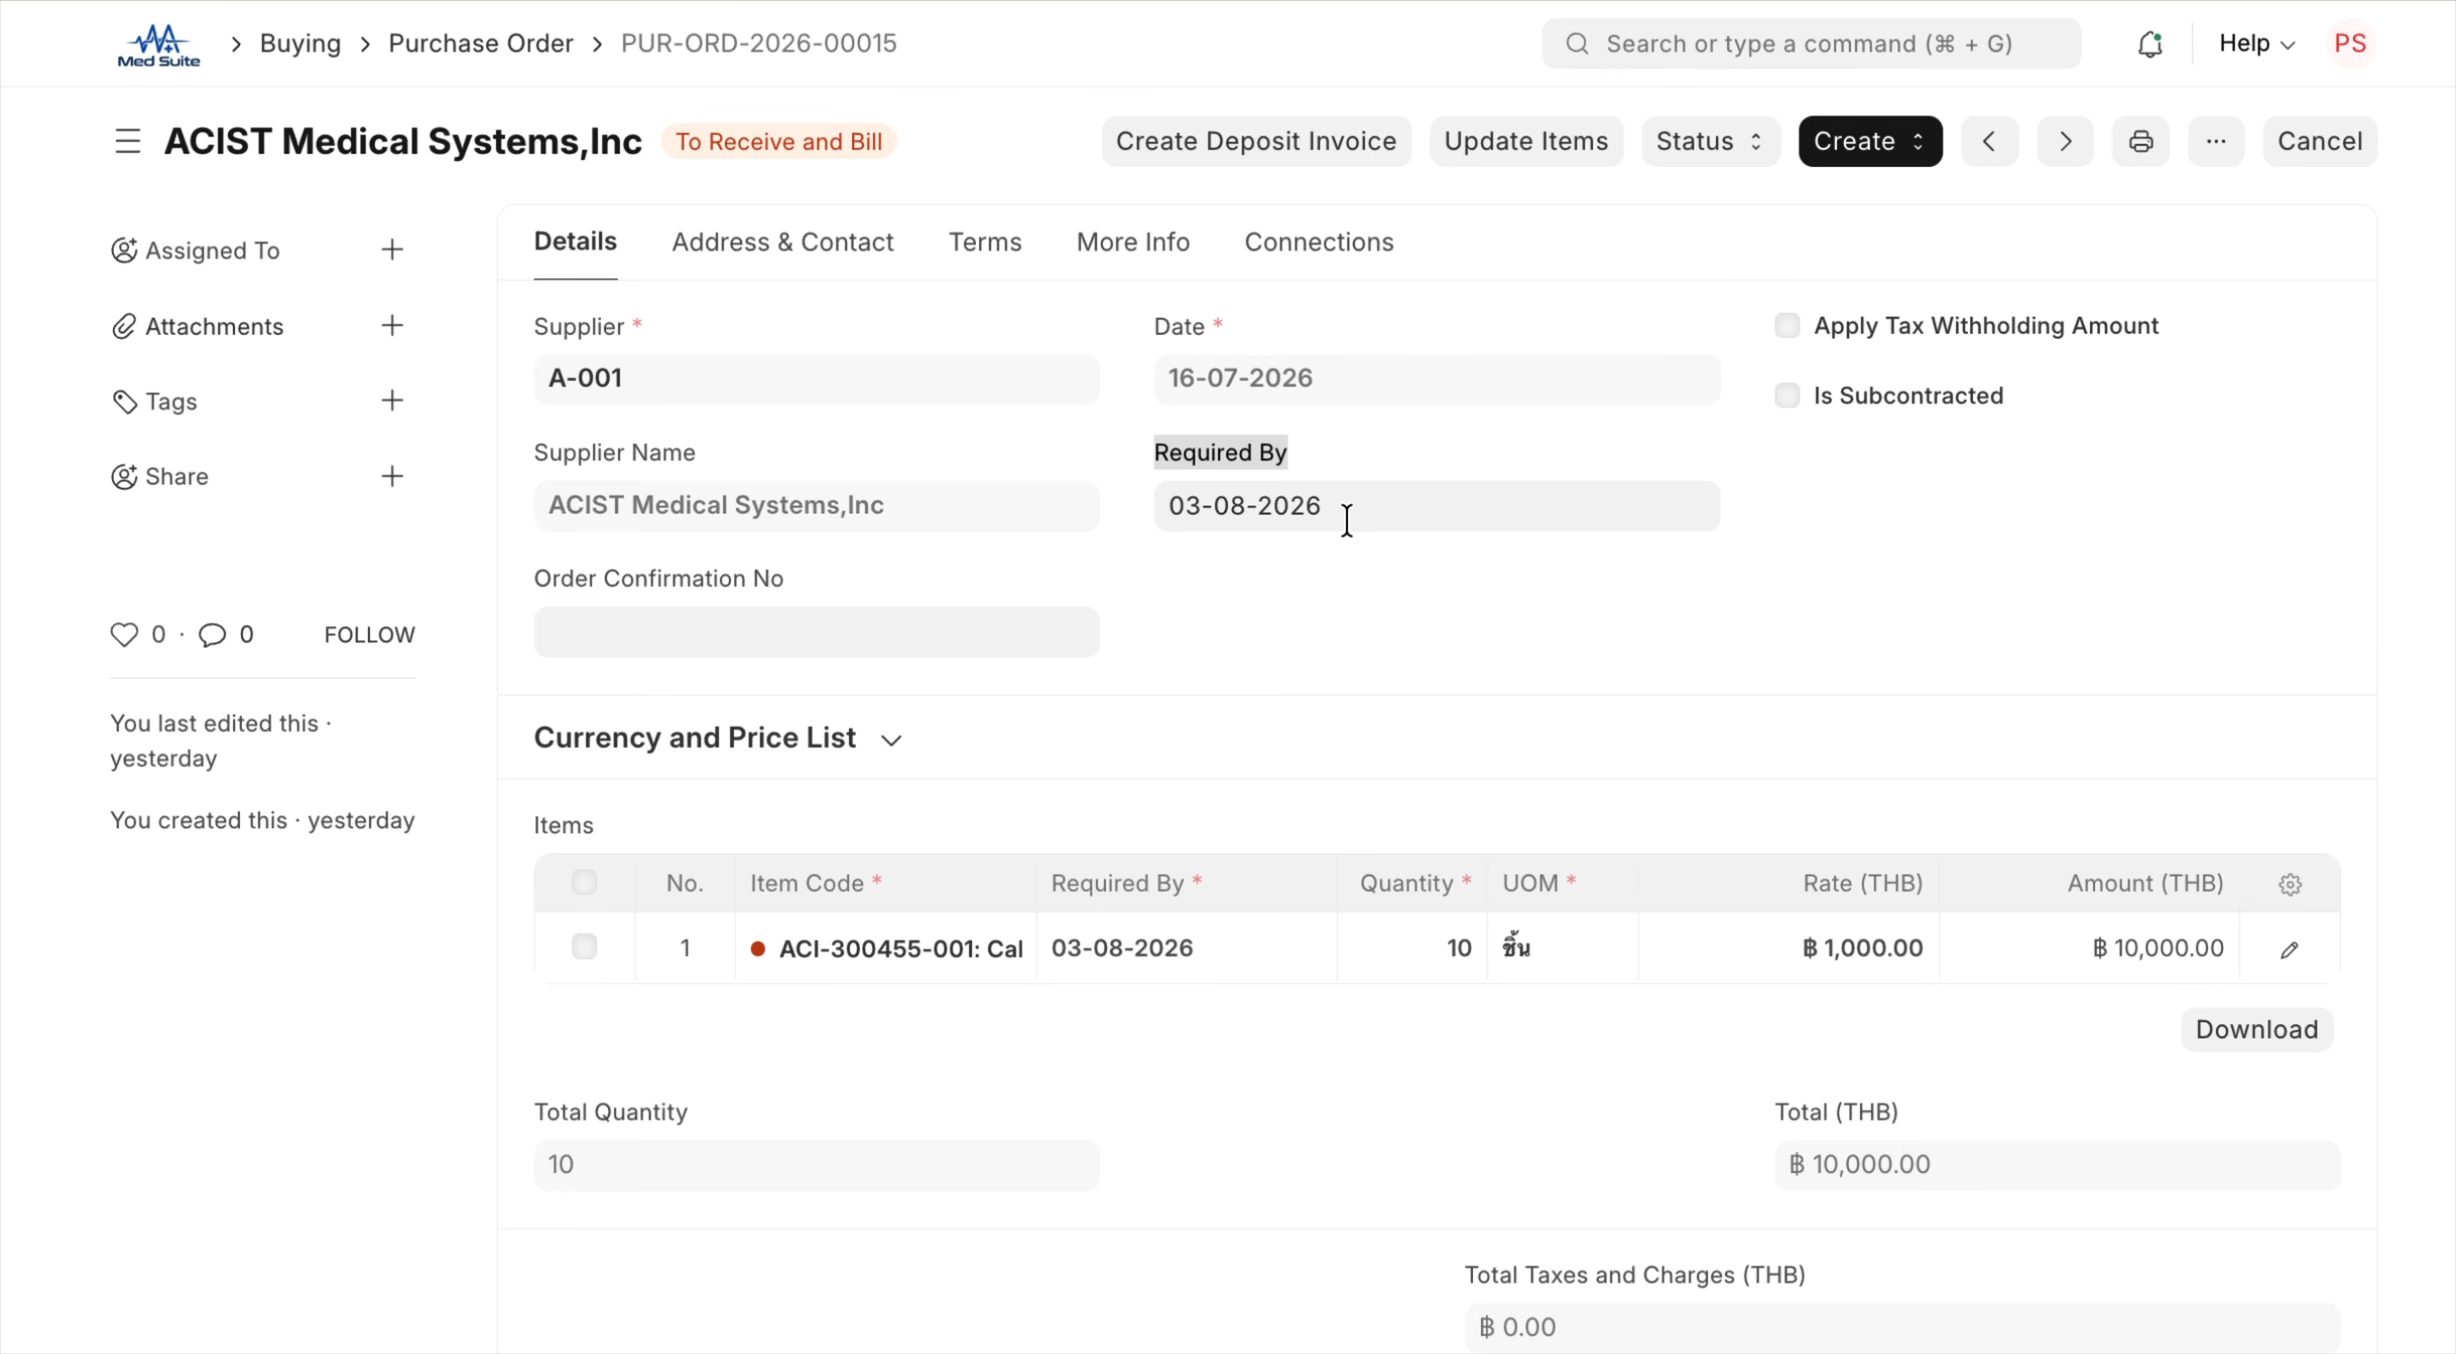Expand Currency and Price List section

click(718, 738)
